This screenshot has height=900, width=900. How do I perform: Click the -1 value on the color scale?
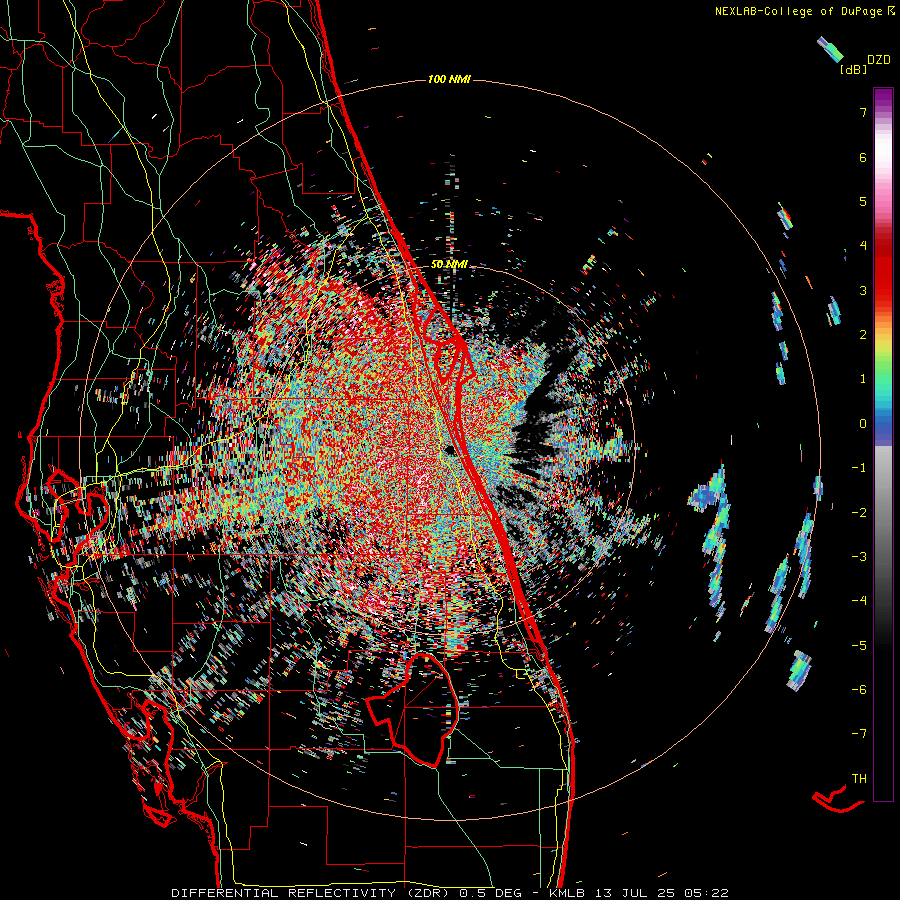pos(859,468)
